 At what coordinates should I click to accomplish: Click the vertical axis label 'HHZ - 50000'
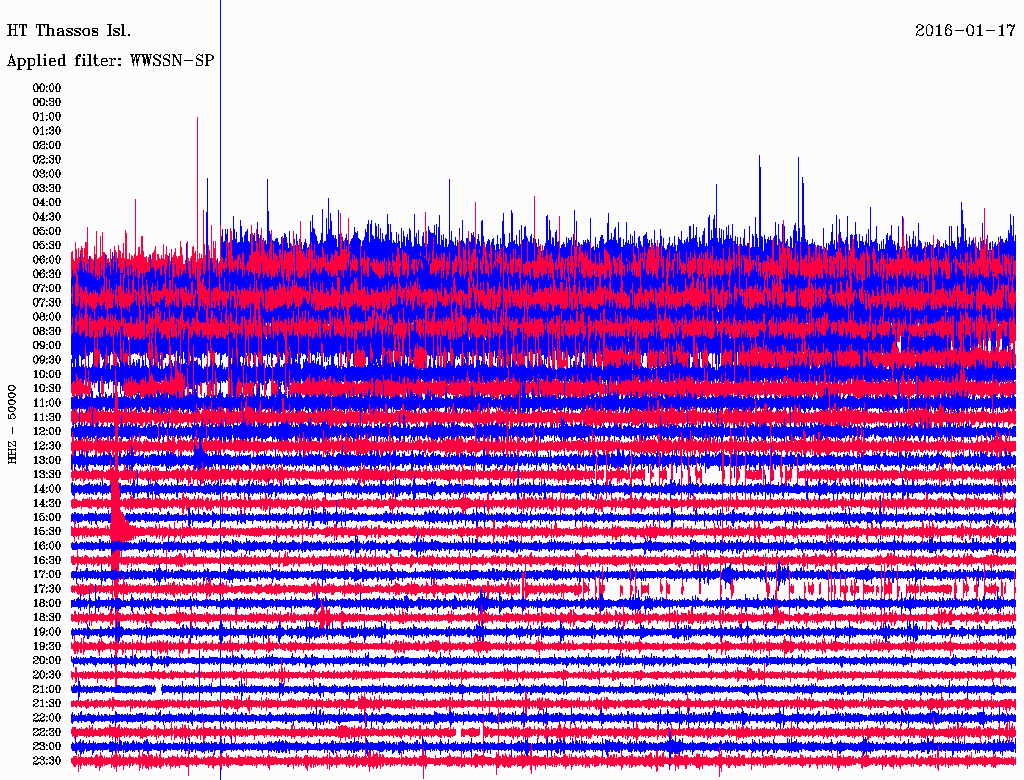point(12,424)
